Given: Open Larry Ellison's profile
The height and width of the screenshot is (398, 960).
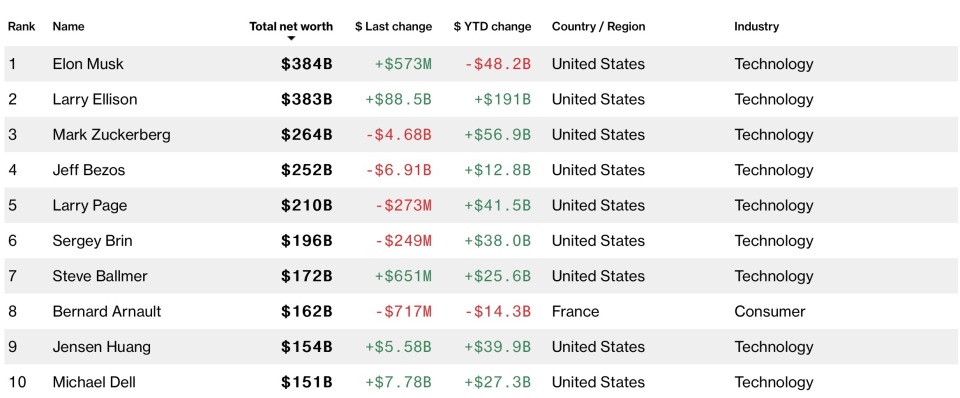Looking at the screenshot, I should point(95,99).
